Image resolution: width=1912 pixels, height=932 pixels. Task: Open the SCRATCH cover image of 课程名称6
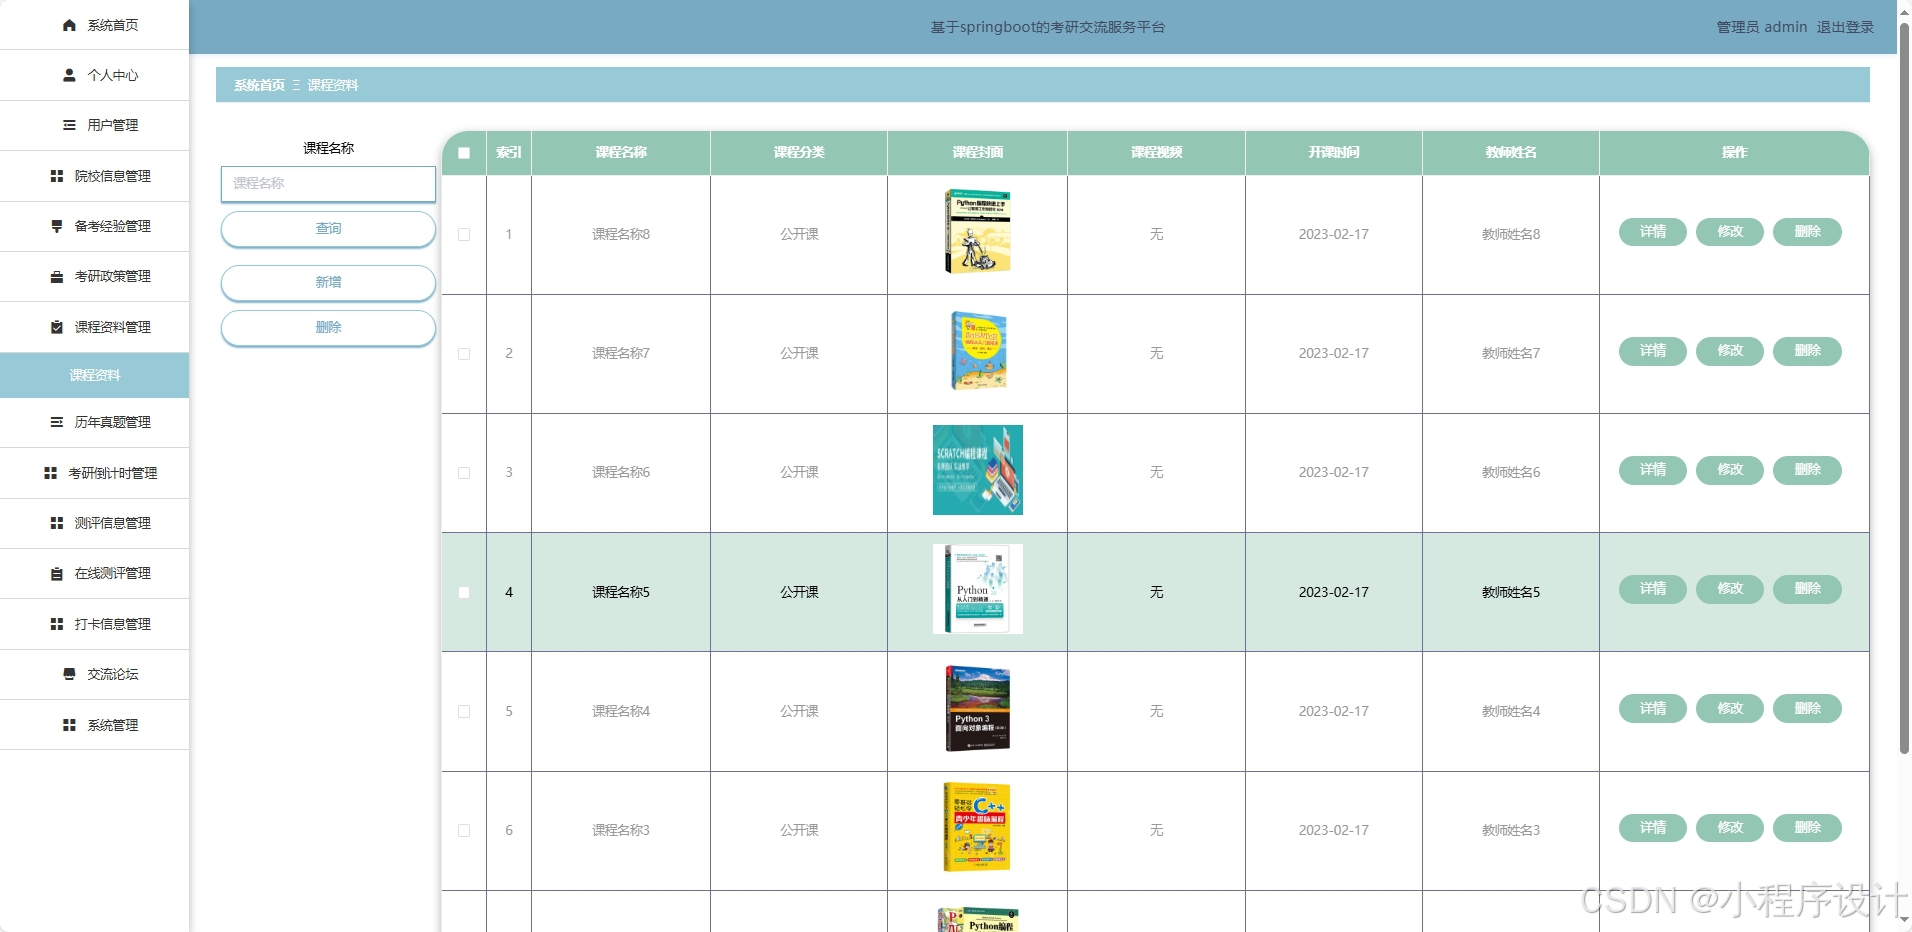pos(978,470)
